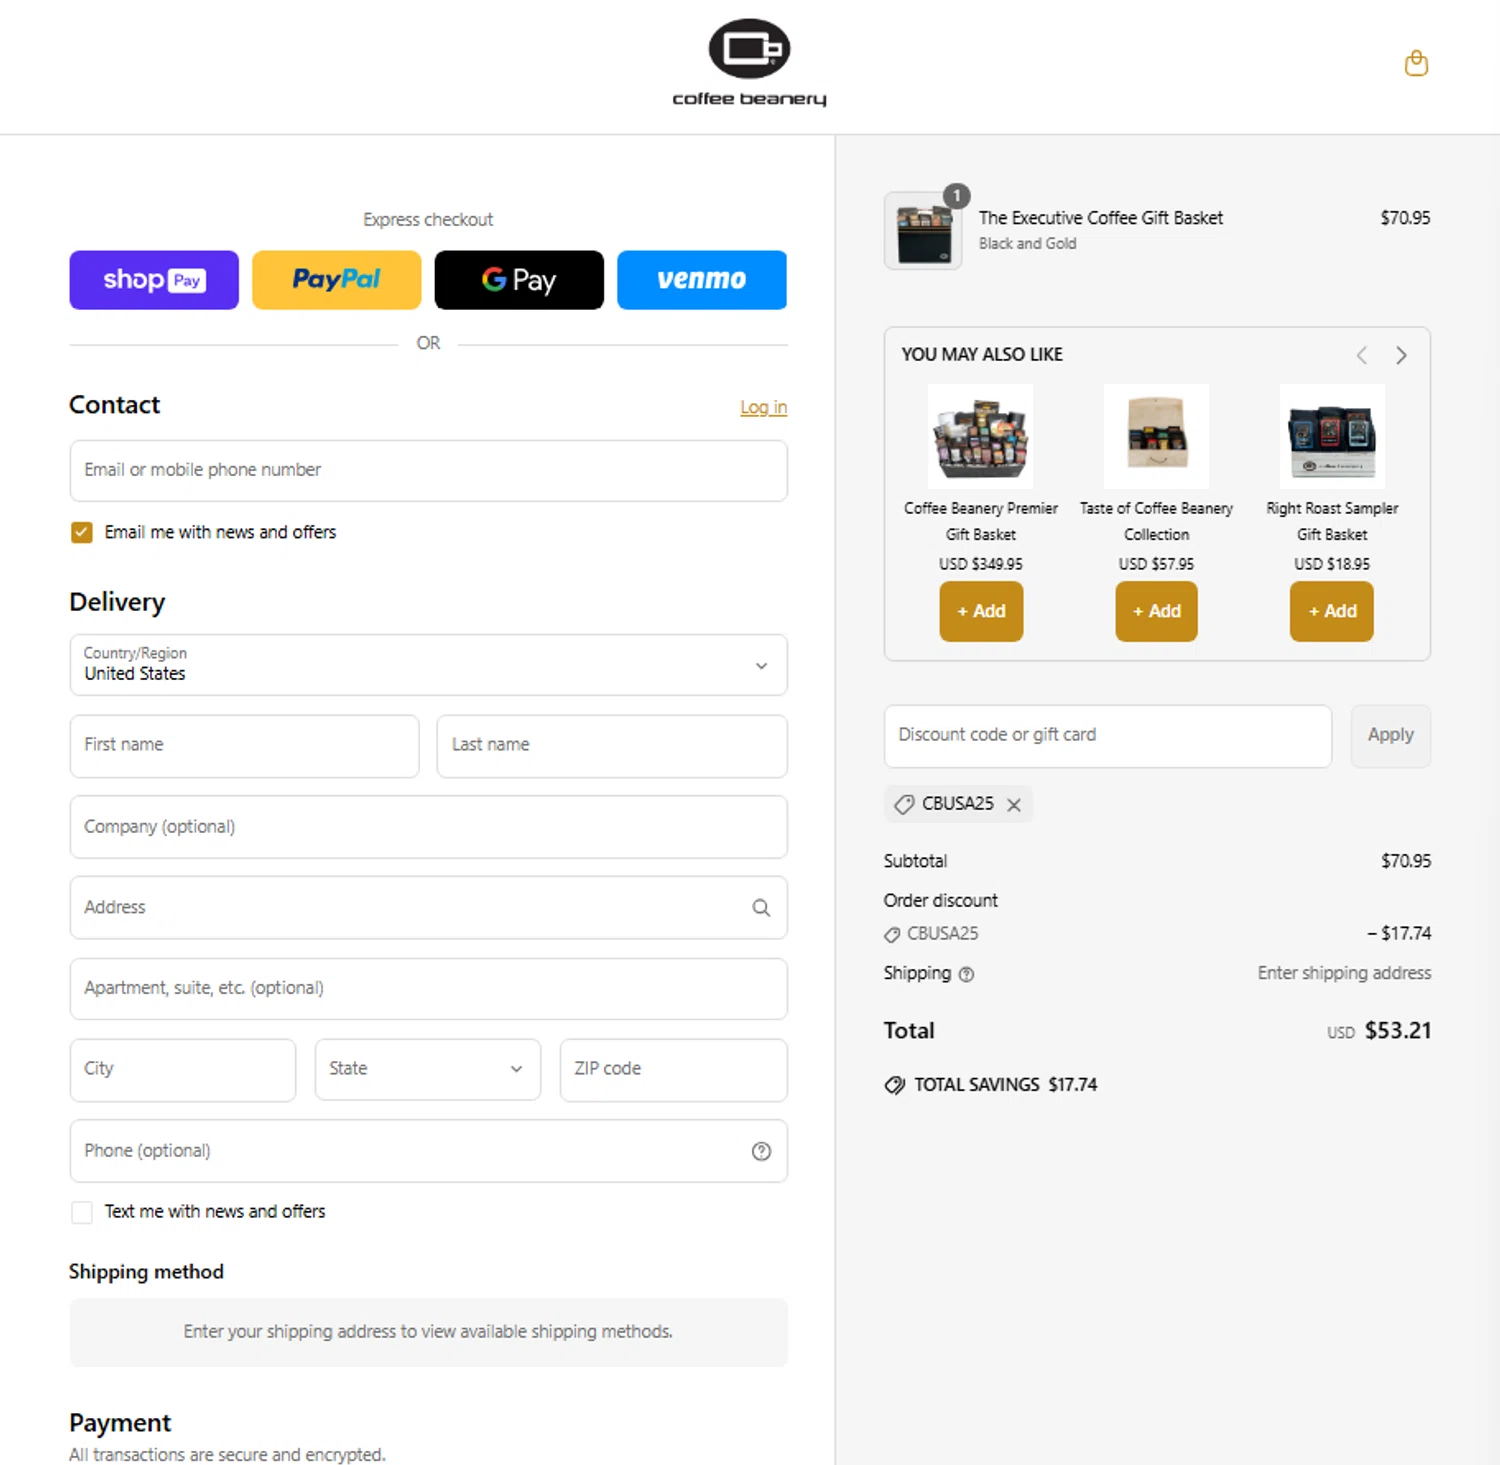Click the 'USD $18.95' price
Image resolution: width=1500 pixels, height=1465 pixels.
[1332, 564]
